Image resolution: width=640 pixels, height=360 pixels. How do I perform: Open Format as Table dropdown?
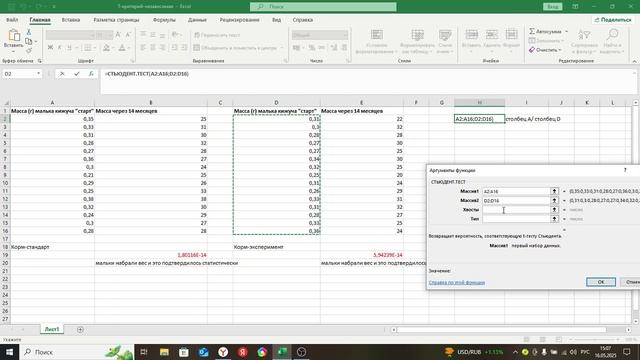pyautogui.click(x=417, y=42)
